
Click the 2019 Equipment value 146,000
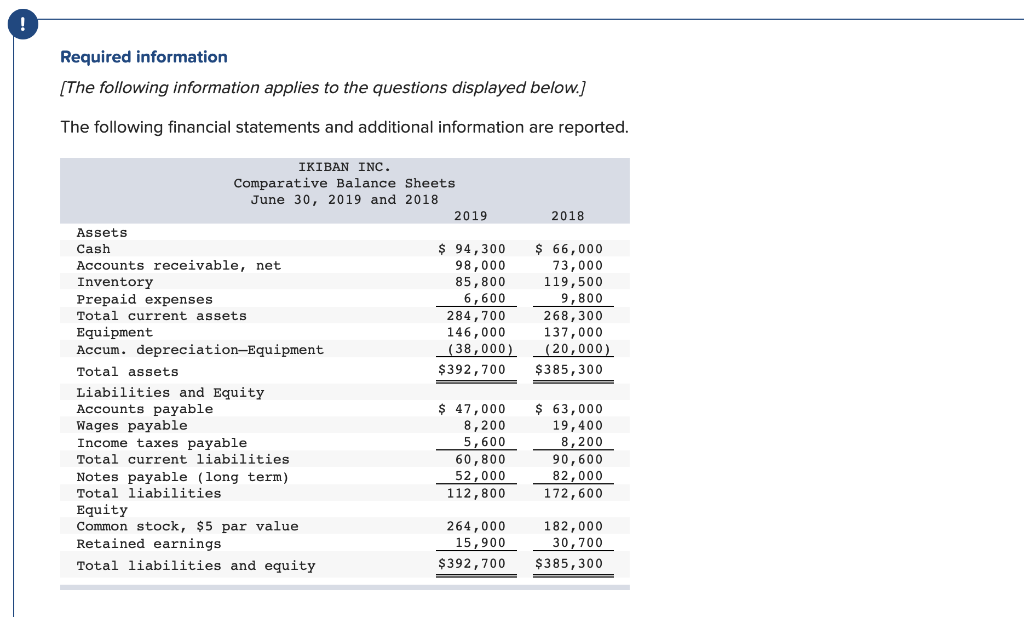pyautogui.click(x=476, y=332)
